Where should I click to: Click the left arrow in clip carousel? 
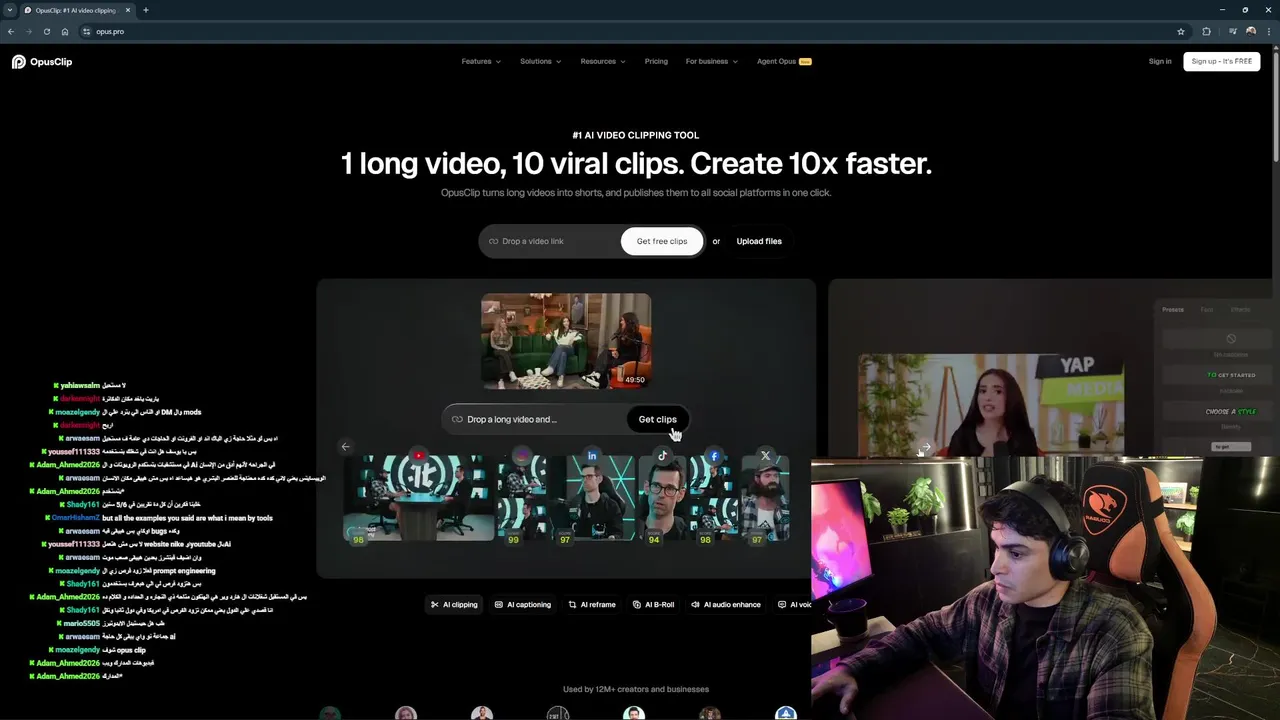pos(346,447)
